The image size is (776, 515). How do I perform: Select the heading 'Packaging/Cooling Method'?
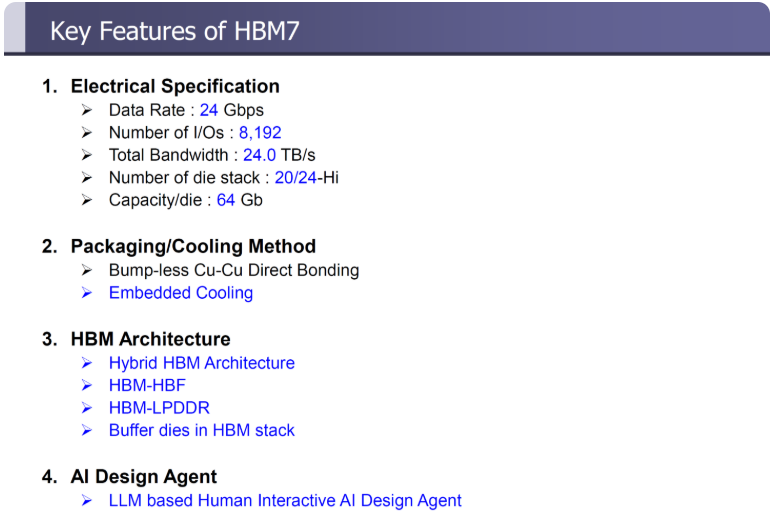pos(193,246)
